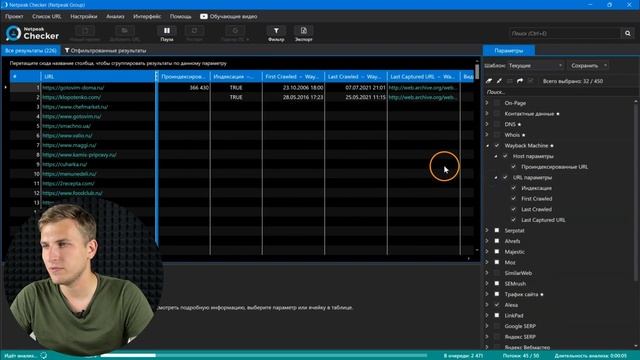The image size is (640, 360).
Task: Open the Анализ menu
Action: [x=115, y=16]
